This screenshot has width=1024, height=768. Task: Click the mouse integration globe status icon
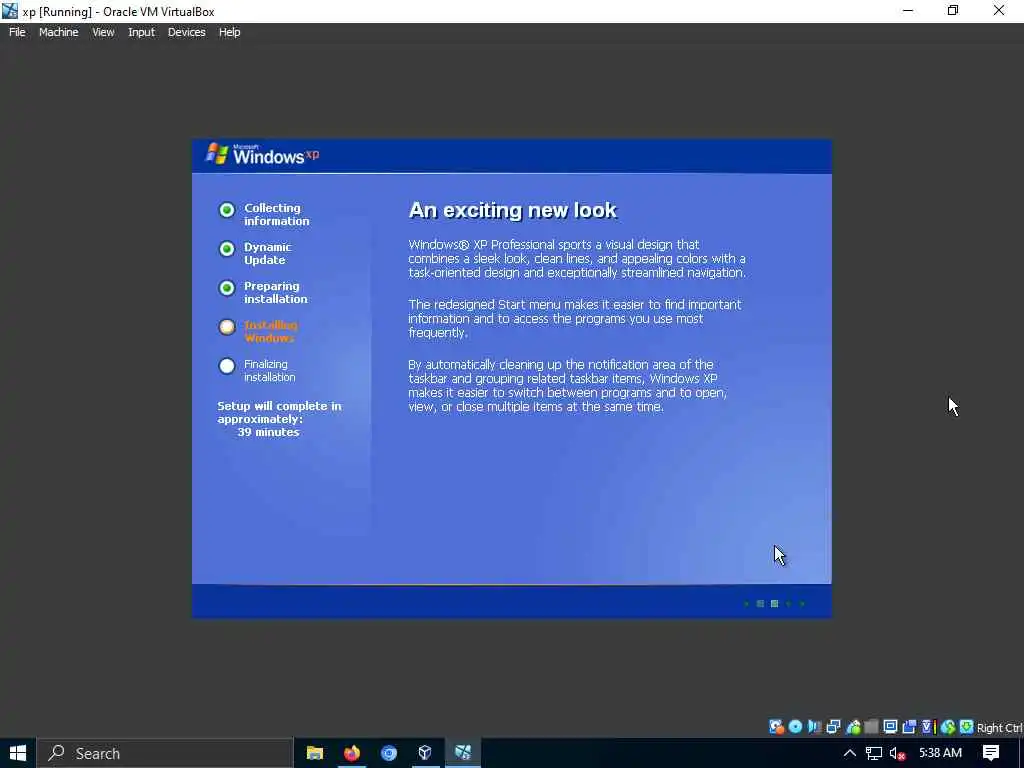pyautogui.click(x=948, y=727)
